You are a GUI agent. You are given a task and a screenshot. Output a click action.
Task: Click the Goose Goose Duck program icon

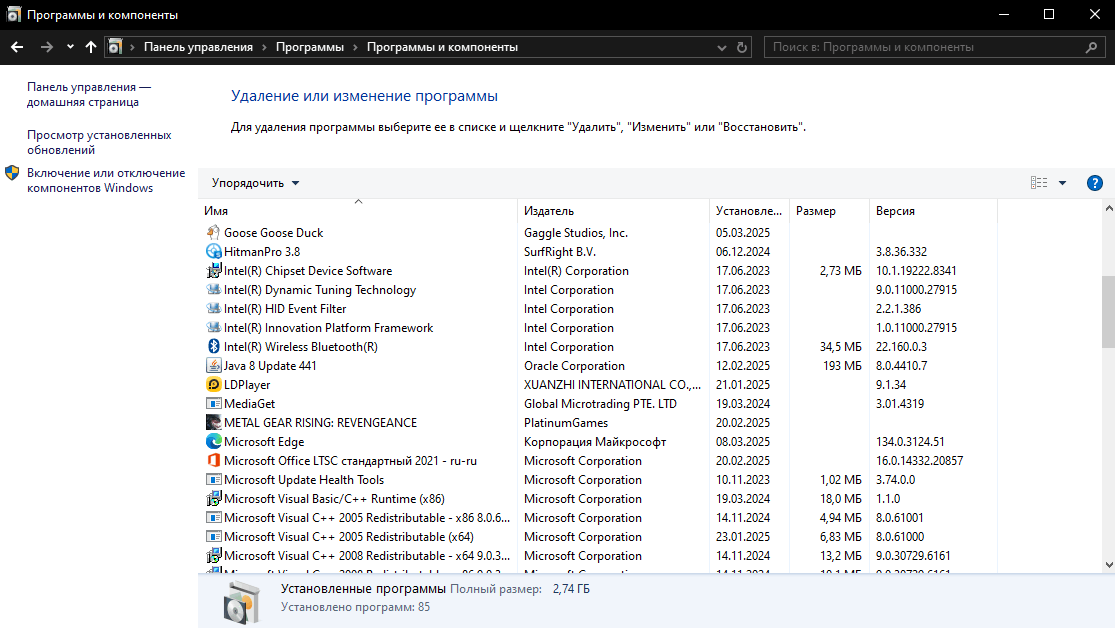[213, 233]
